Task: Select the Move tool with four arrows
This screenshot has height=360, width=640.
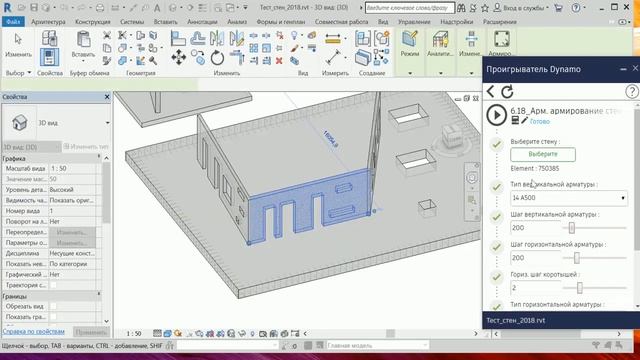Action: click(178, 57)
